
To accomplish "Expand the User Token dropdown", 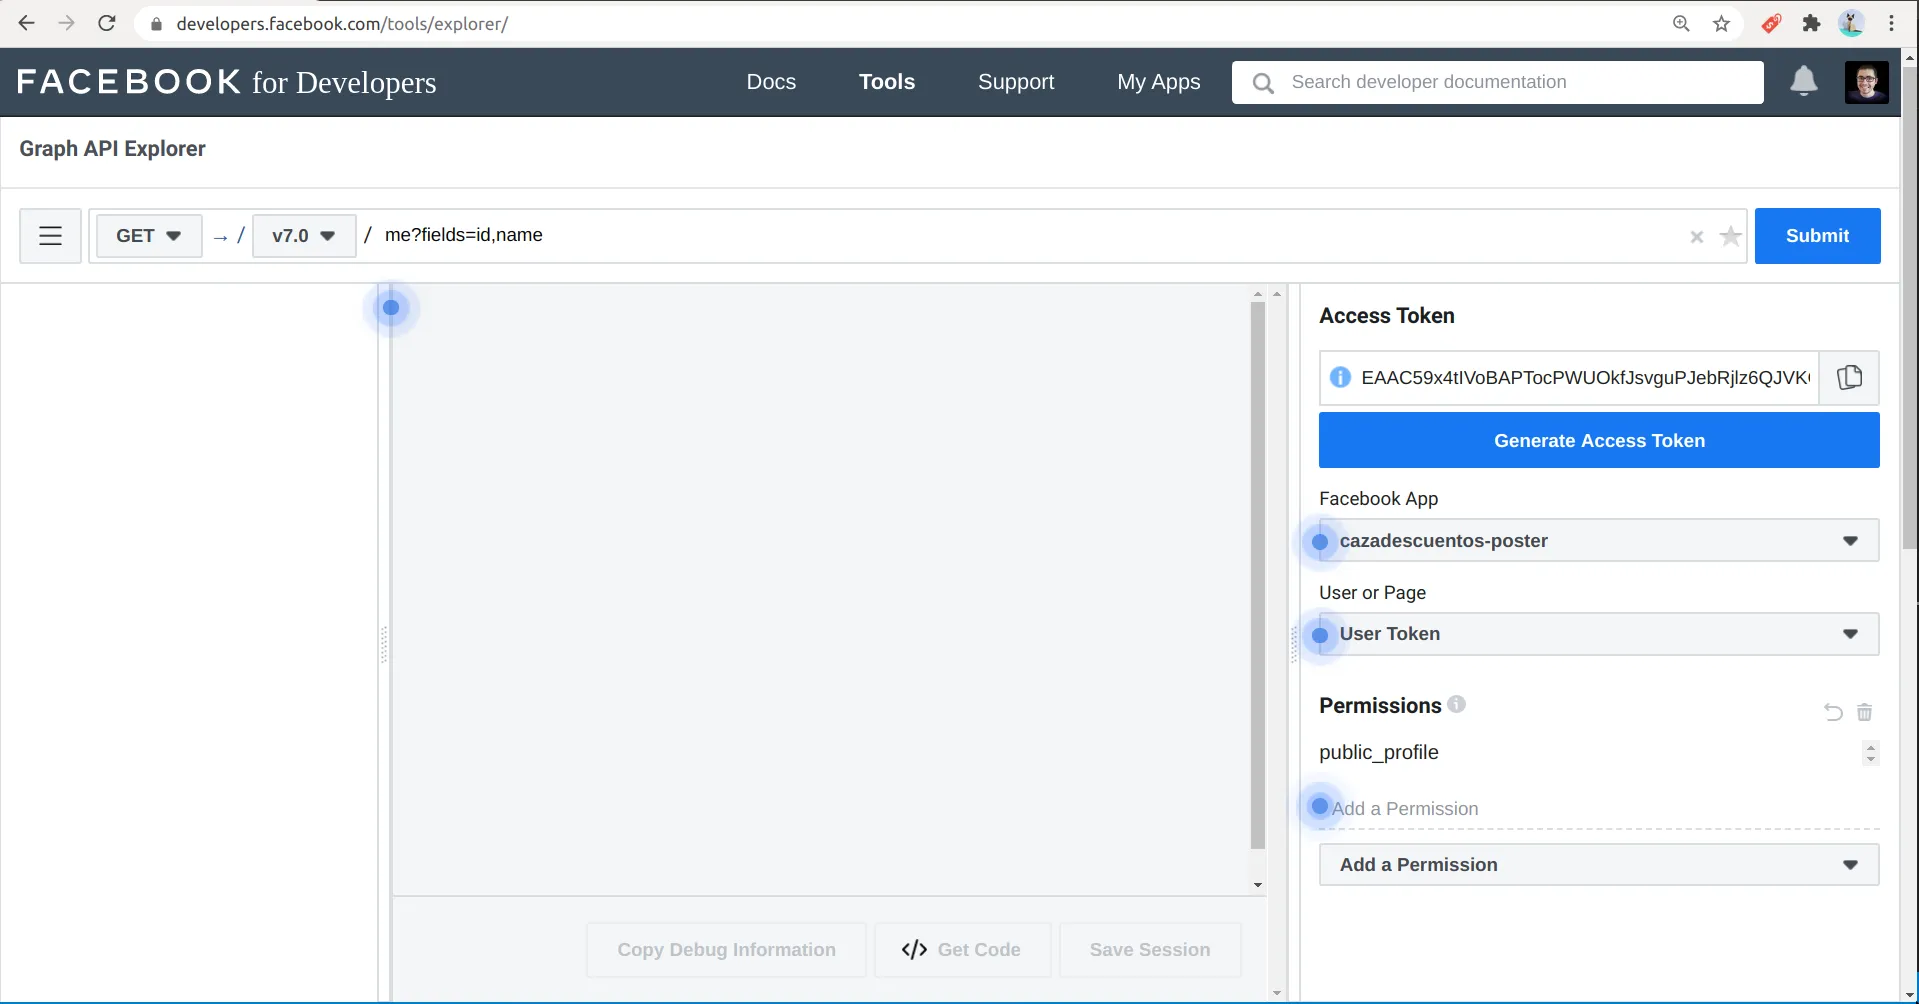I will tap(1599, 634).
